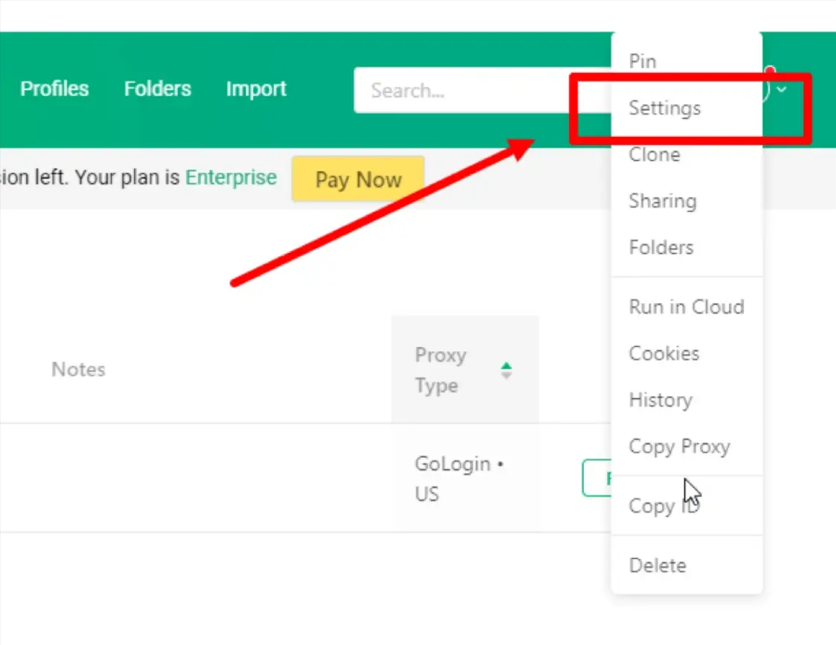Choose Settings in the profile menu

pyautogui.click(x=664, y=108)
